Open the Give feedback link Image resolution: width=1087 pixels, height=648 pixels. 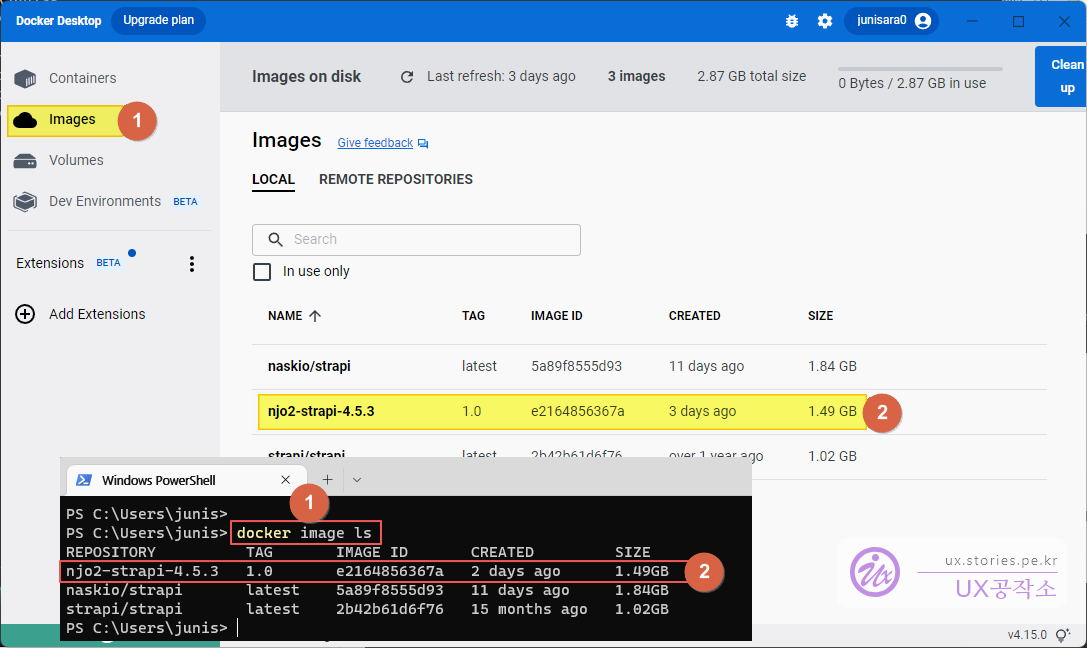point(375,143)
